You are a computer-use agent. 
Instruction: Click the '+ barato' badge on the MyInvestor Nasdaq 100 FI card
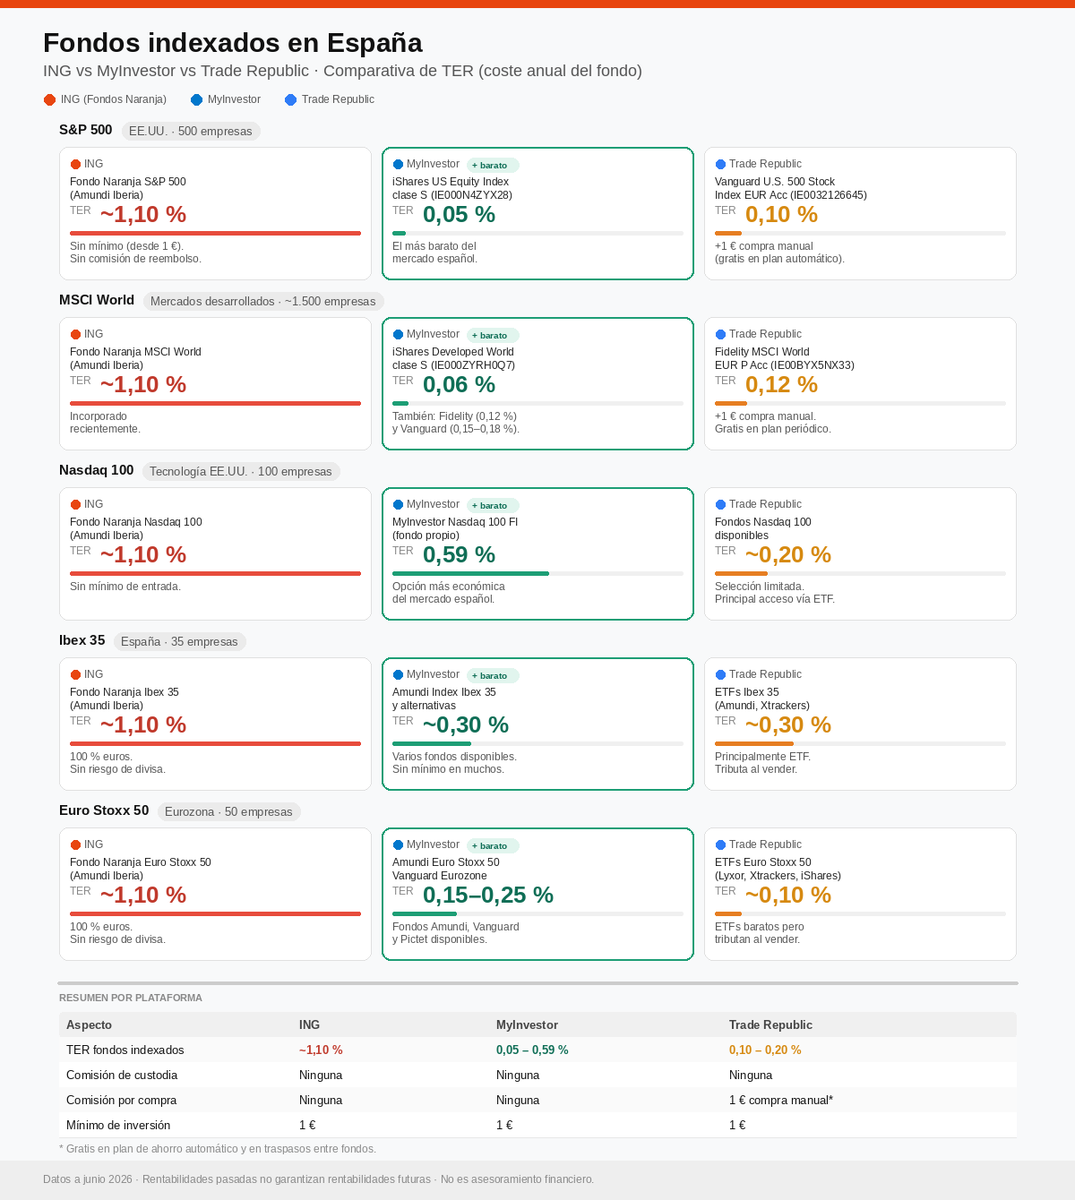492,505
